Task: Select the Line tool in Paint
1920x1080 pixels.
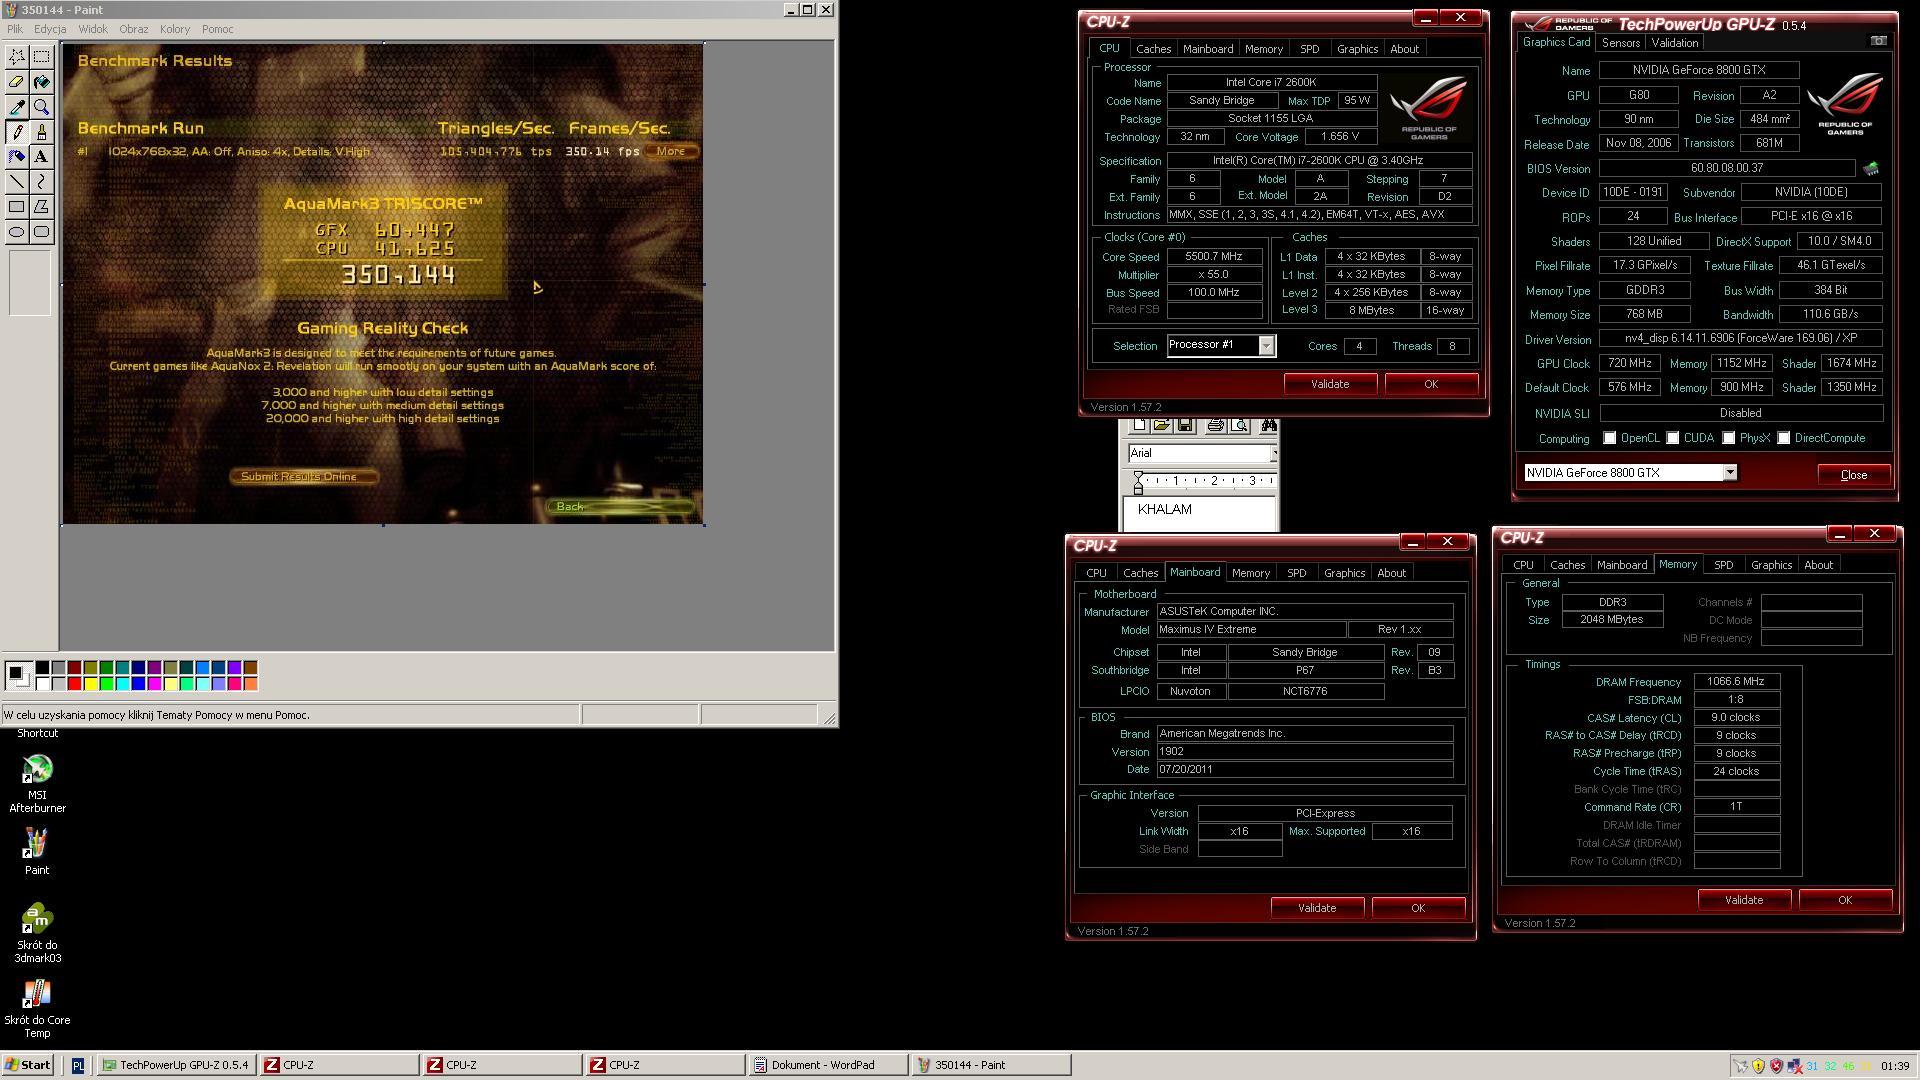Action: (17, 182)
